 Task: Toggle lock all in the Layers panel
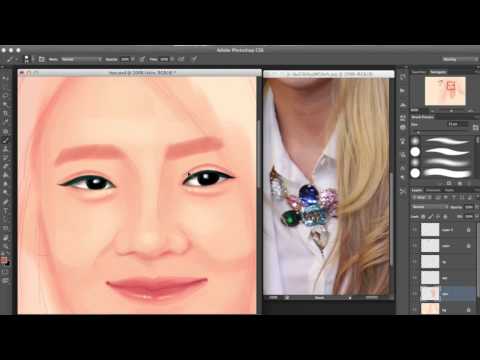(445, 217)
